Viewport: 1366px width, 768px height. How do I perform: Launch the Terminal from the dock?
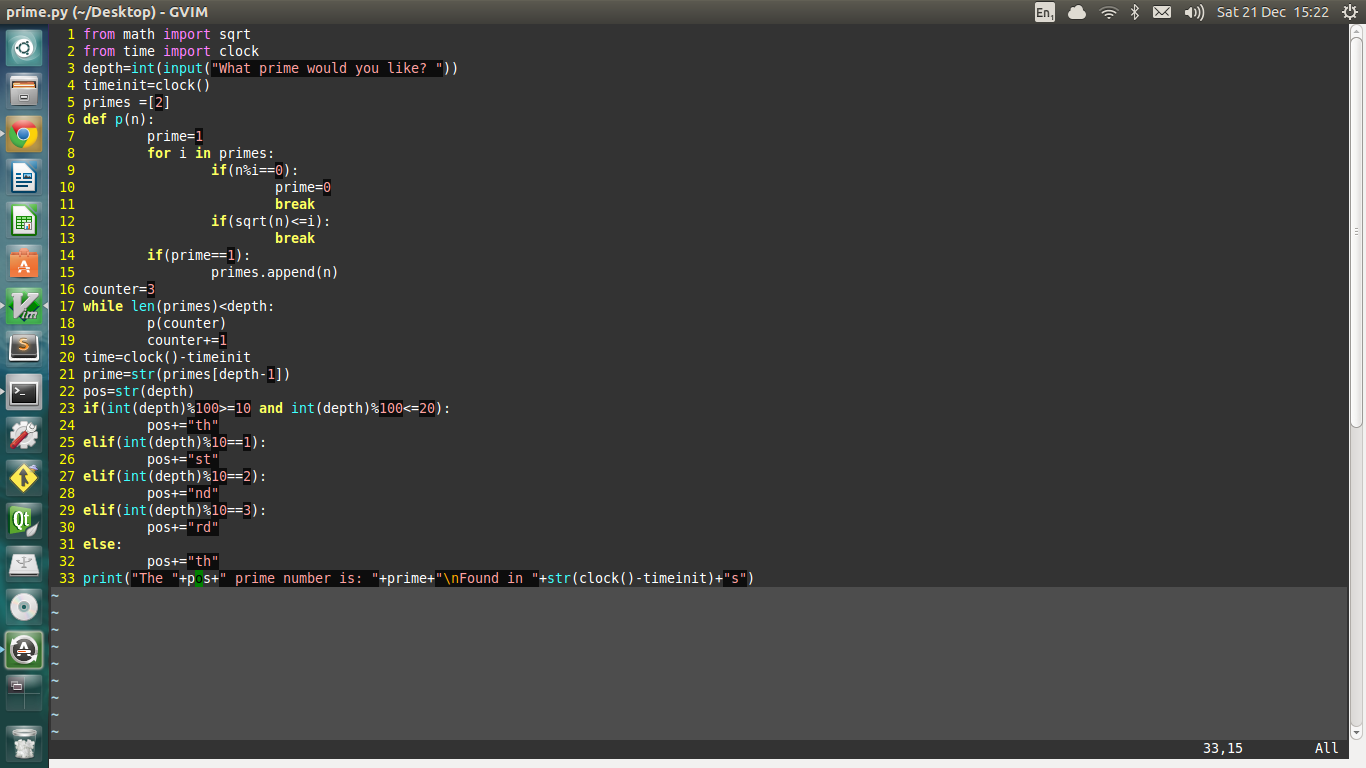(24, 392)
